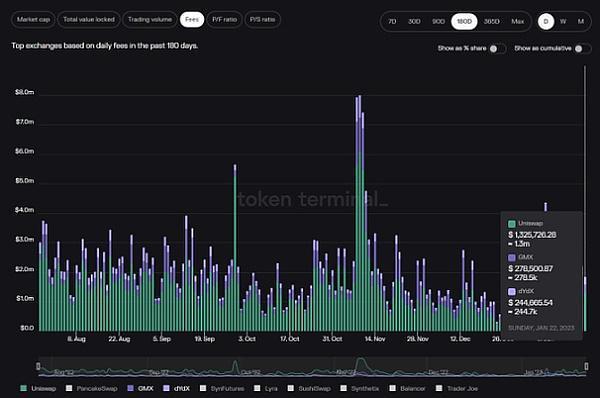Screen dimensions: 600x398
Task: Toggle PancakeSwap series in legend
Action: (91, 388)
